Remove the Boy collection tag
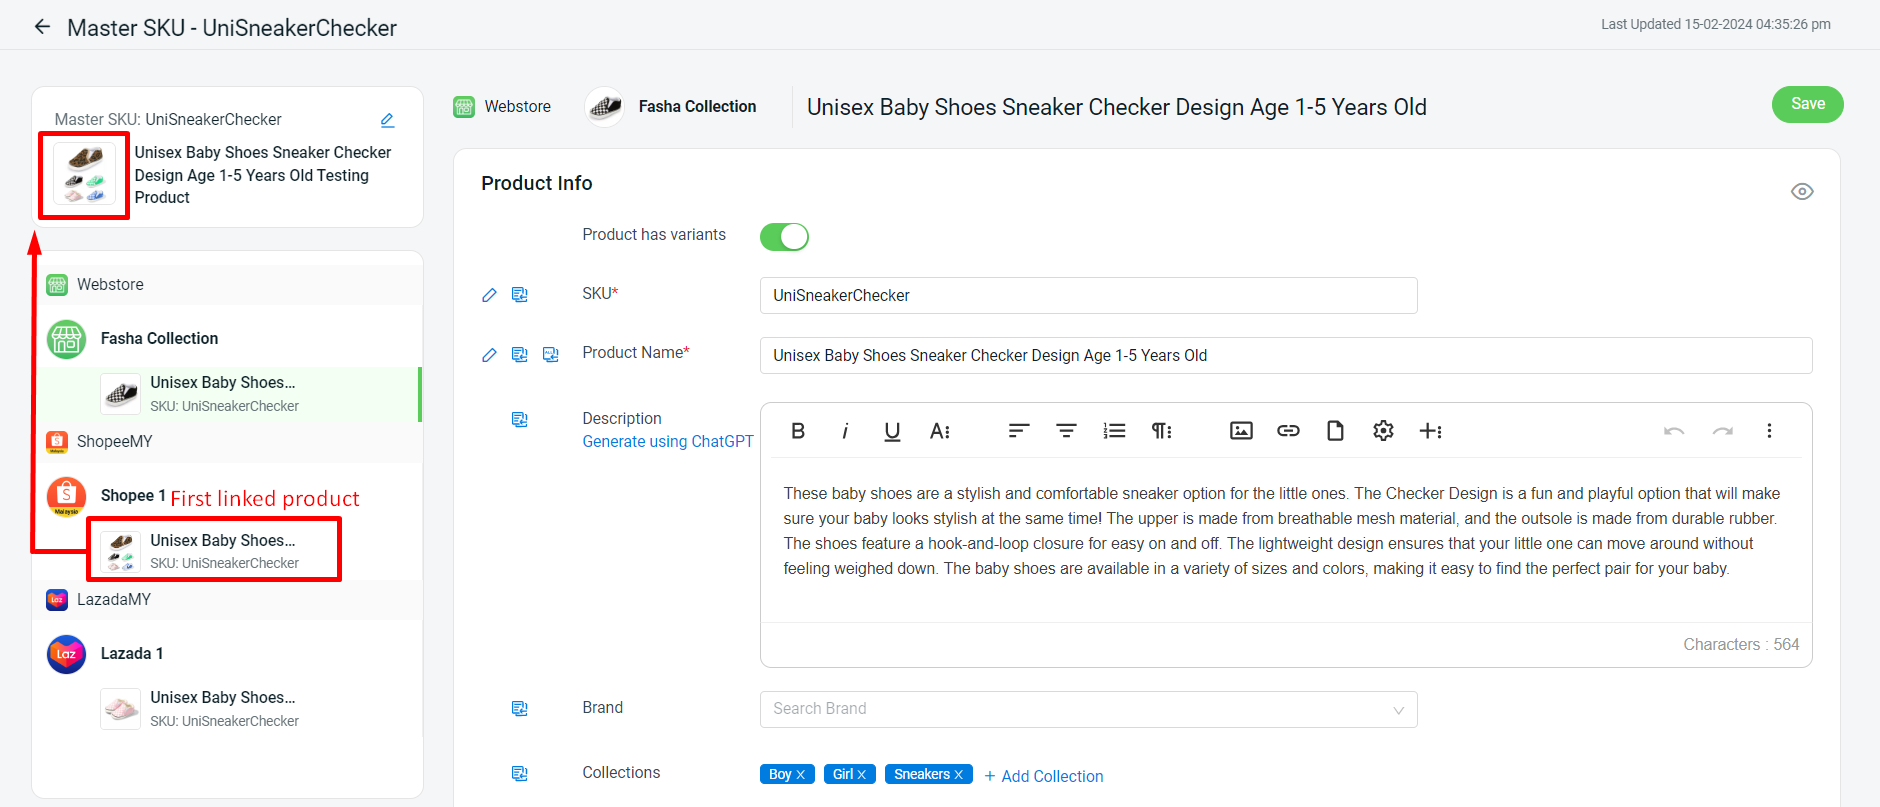1880x807 pixels. pyautogui.click(x=801, y=775)
